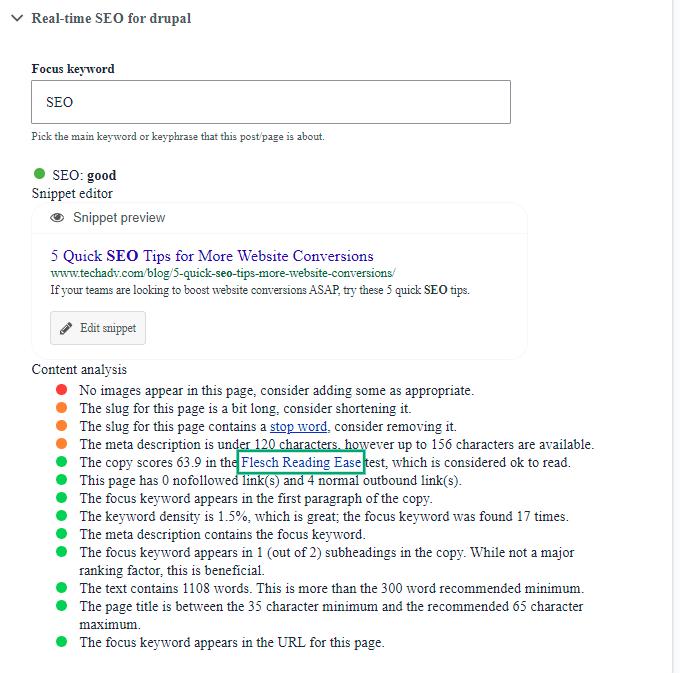Click the orange dot for stop word warning
This screenshot has height=673, width=680.
[x=62, y=426]
